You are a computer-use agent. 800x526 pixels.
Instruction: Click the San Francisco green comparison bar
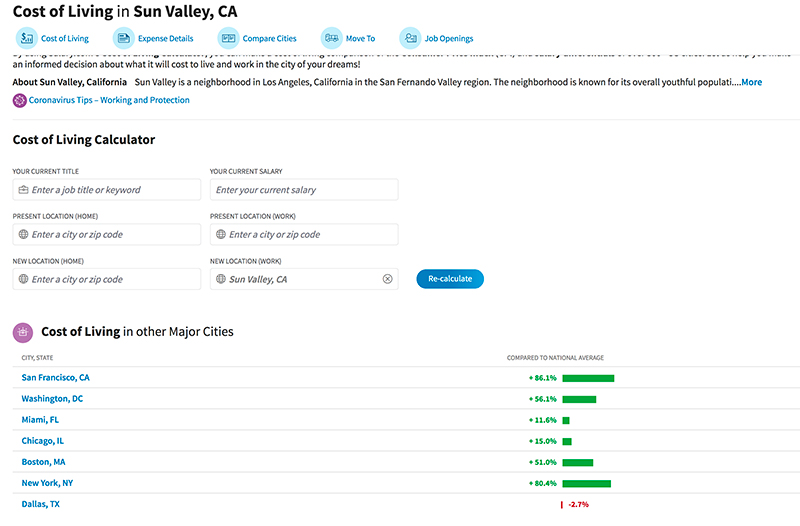point(588,378)
